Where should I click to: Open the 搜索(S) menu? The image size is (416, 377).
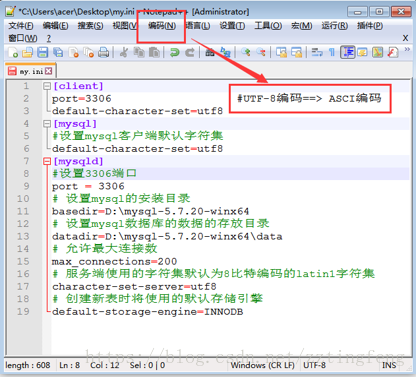click(90, 26)
